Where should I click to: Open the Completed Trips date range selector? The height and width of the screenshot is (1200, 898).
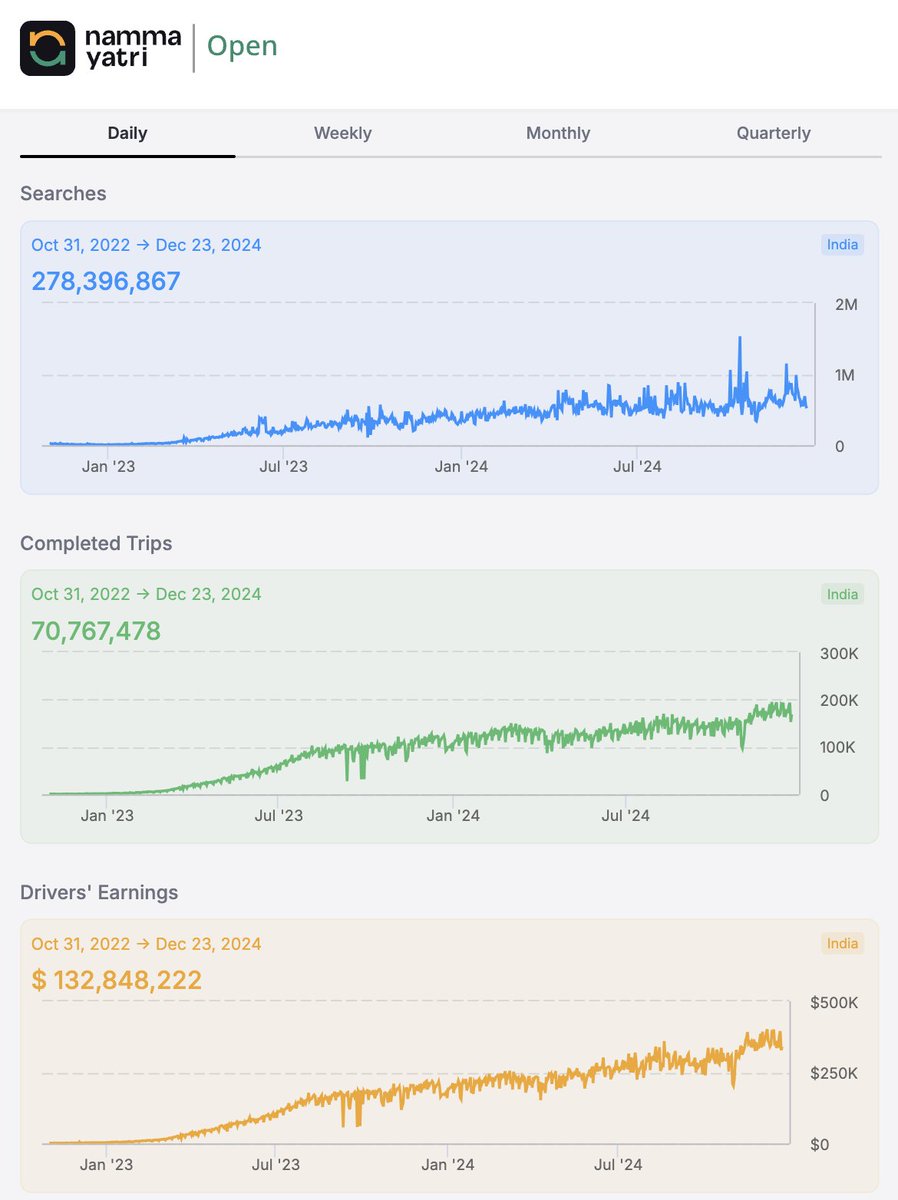coord(145,594)
